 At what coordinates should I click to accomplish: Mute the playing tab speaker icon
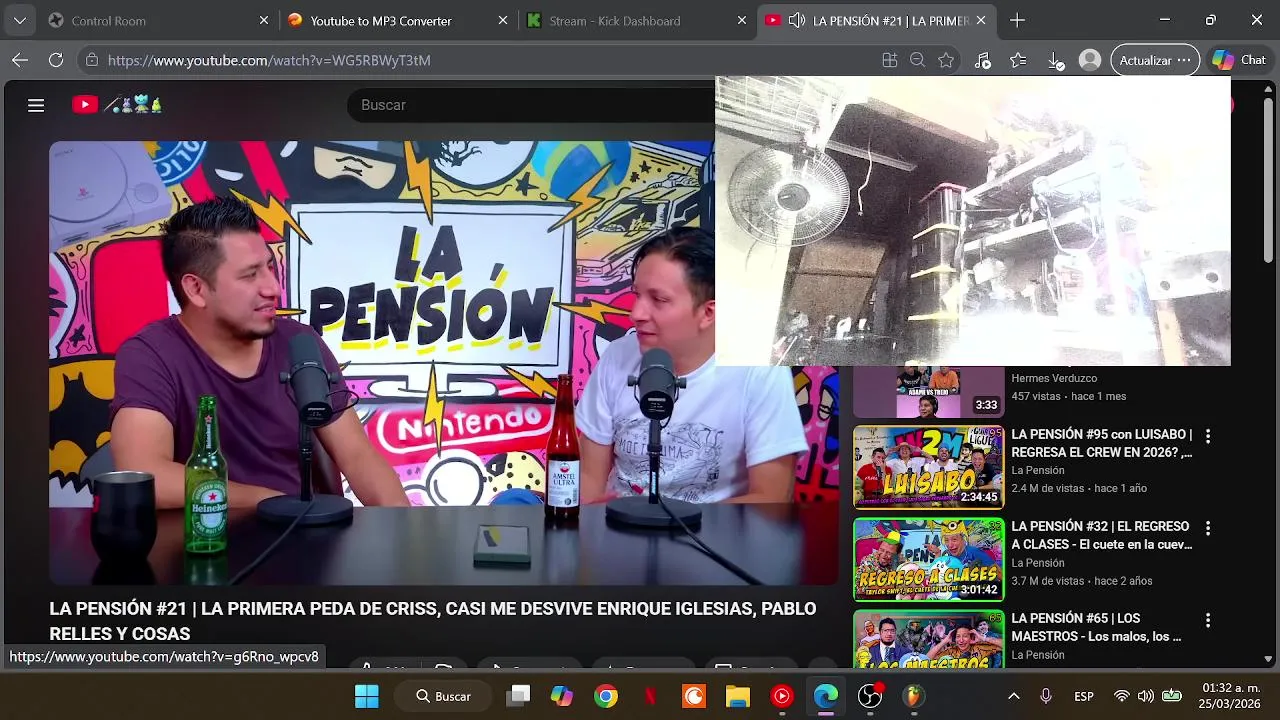pyautogui.click(x=797, y=20)
